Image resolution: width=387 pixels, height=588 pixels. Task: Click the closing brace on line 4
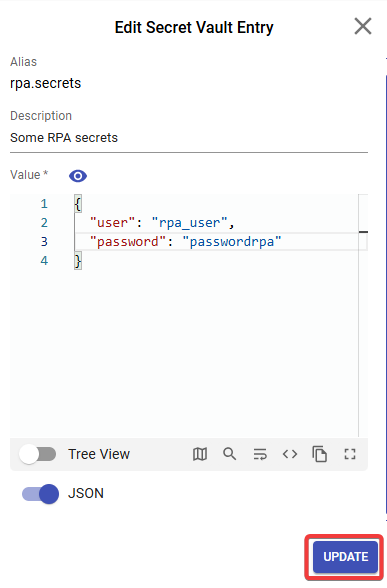78,261
